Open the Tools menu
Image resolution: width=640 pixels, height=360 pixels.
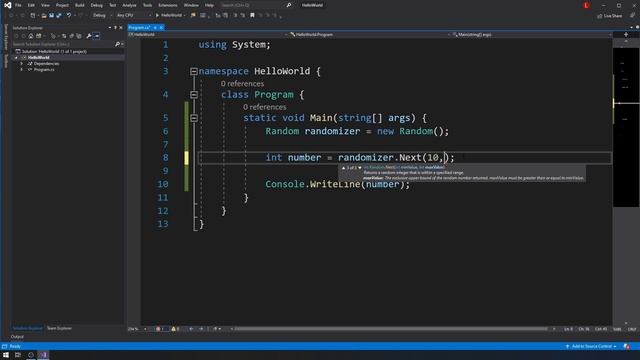point(147,5)
